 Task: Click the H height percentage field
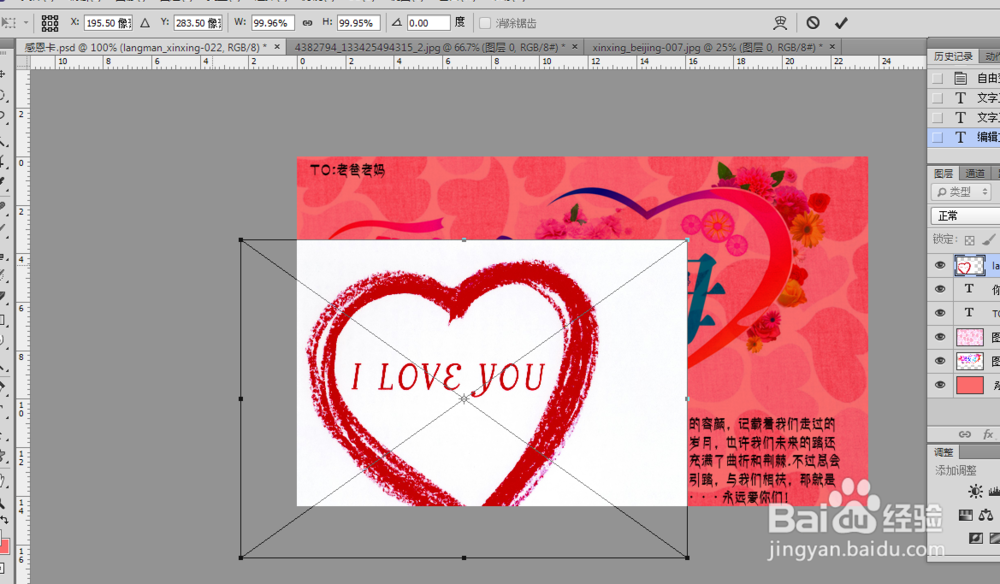tap(358, 23)
